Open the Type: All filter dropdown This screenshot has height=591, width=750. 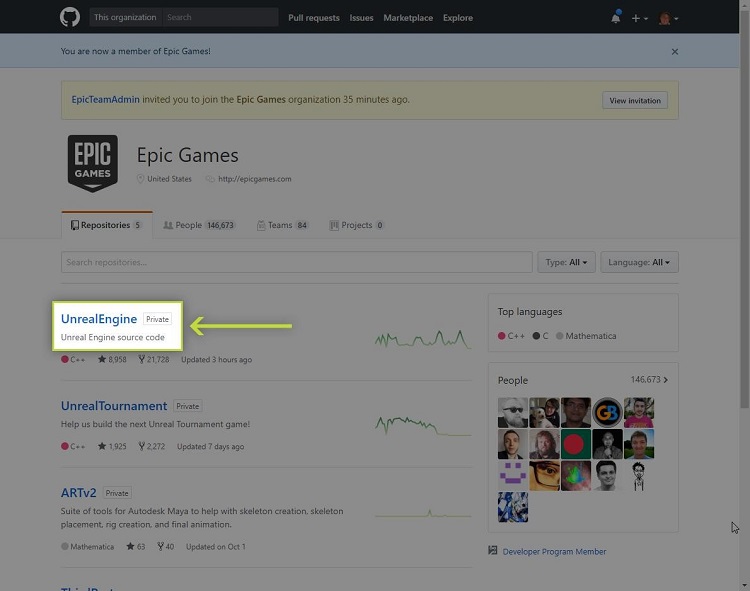[566, 262]
